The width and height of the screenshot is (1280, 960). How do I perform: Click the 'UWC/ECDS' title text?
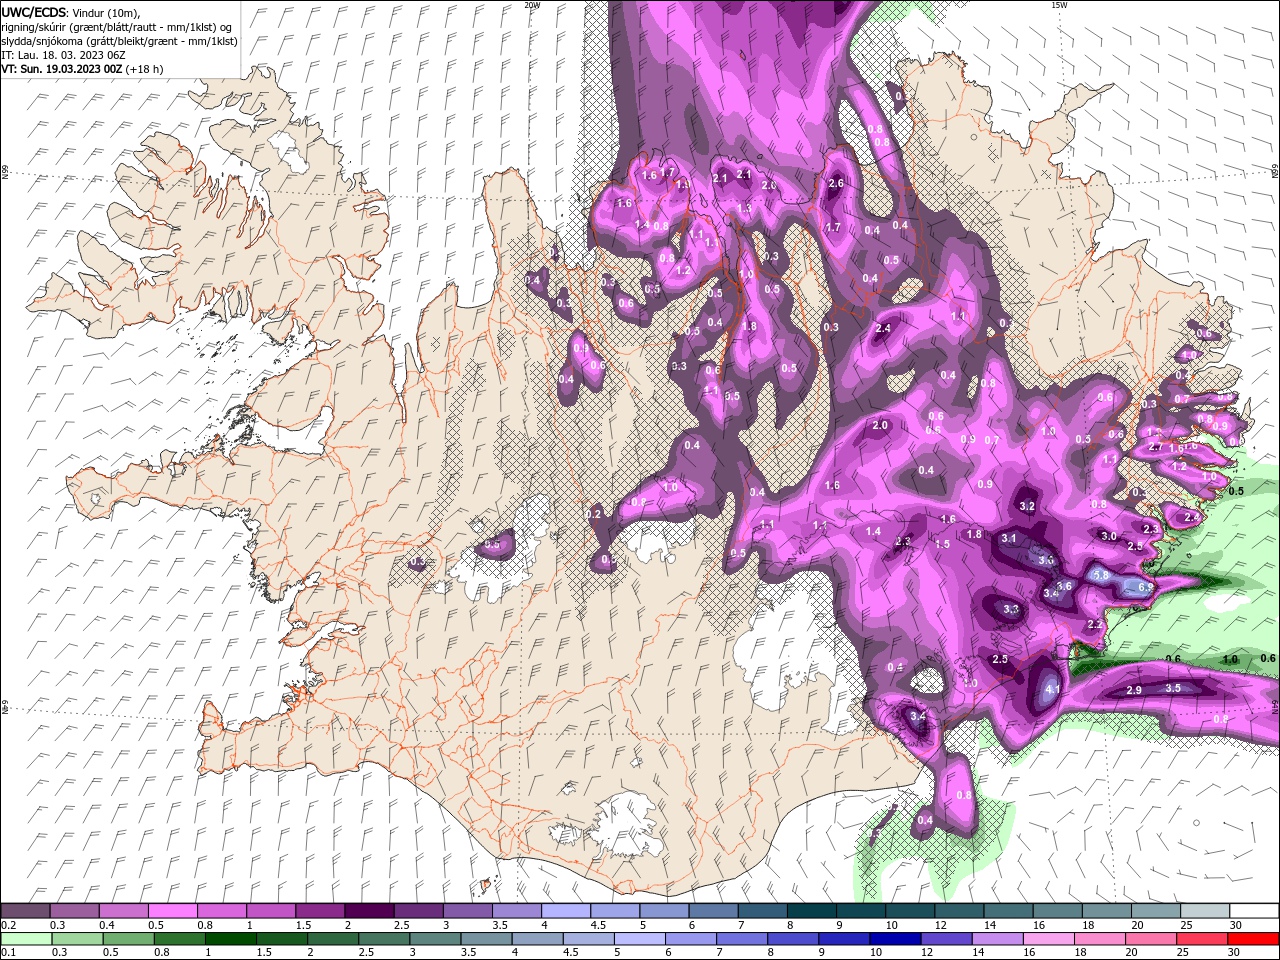33,11
